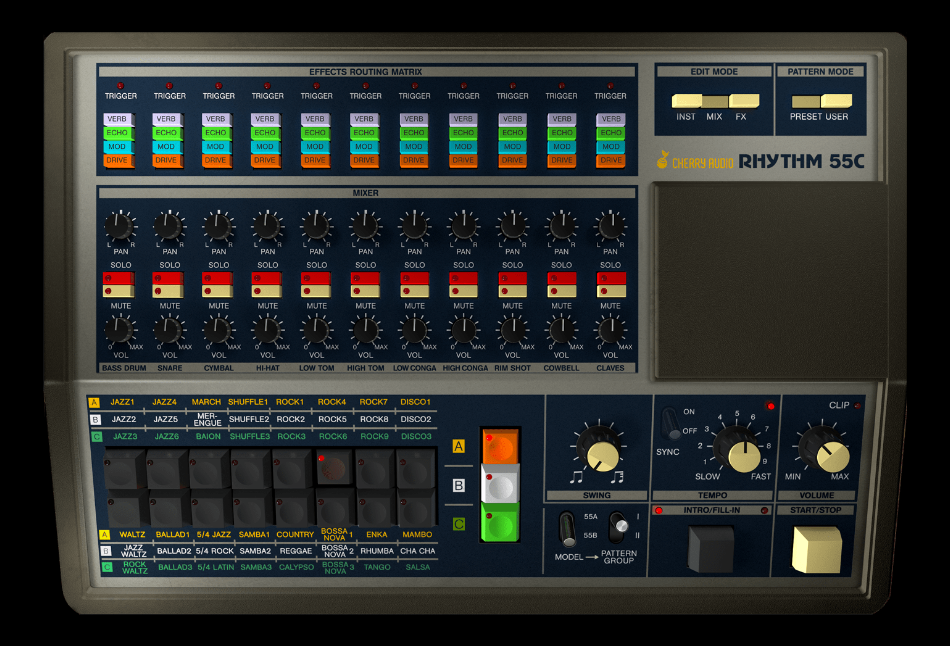Select the 5/4 JAZZ pattern button
The height and width of the screenshot is (646, 950).
(x=210, y=508)
